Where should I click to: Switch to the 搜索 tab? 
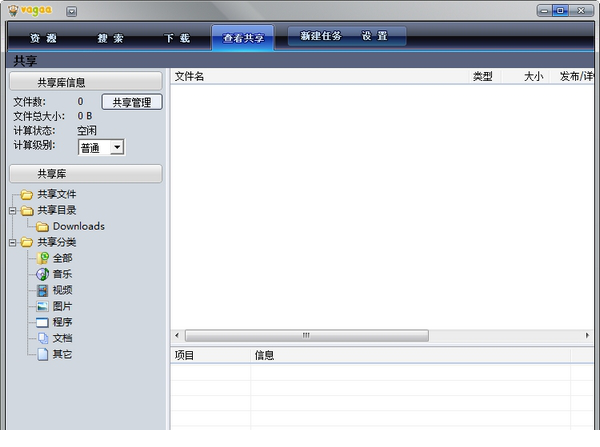click(110, 38)
